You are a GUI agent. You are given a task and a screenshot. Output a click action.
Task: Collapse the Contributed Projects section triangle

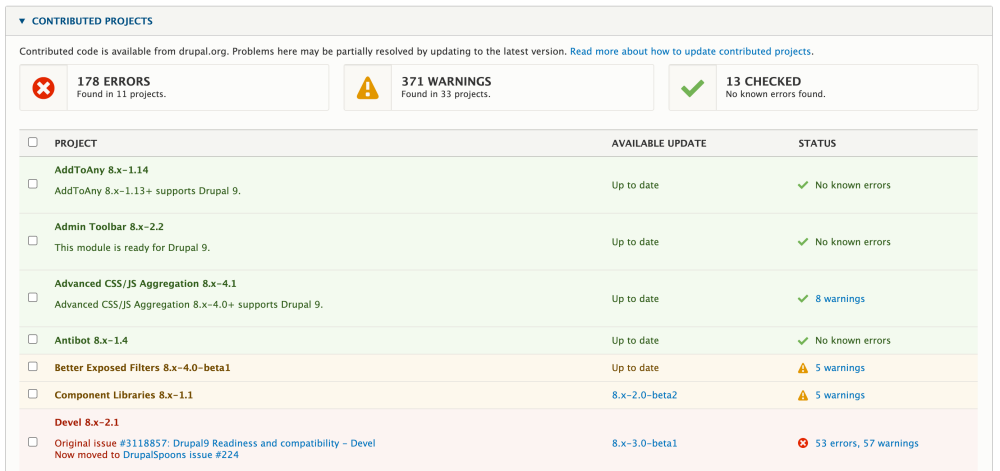22,21
